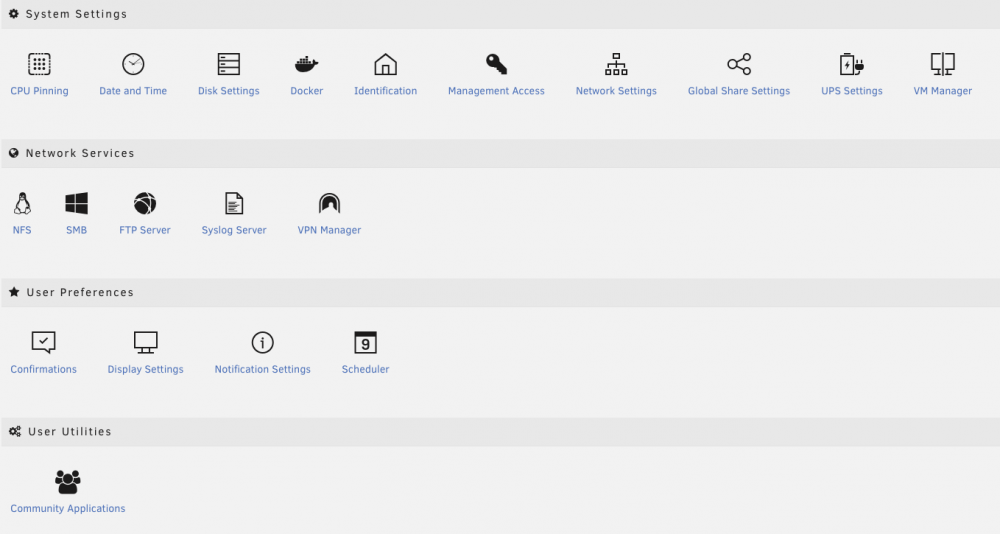The image size is (1000, 534).
Task: Open the Disk Settings drive icon
Action: coord(228,64)
